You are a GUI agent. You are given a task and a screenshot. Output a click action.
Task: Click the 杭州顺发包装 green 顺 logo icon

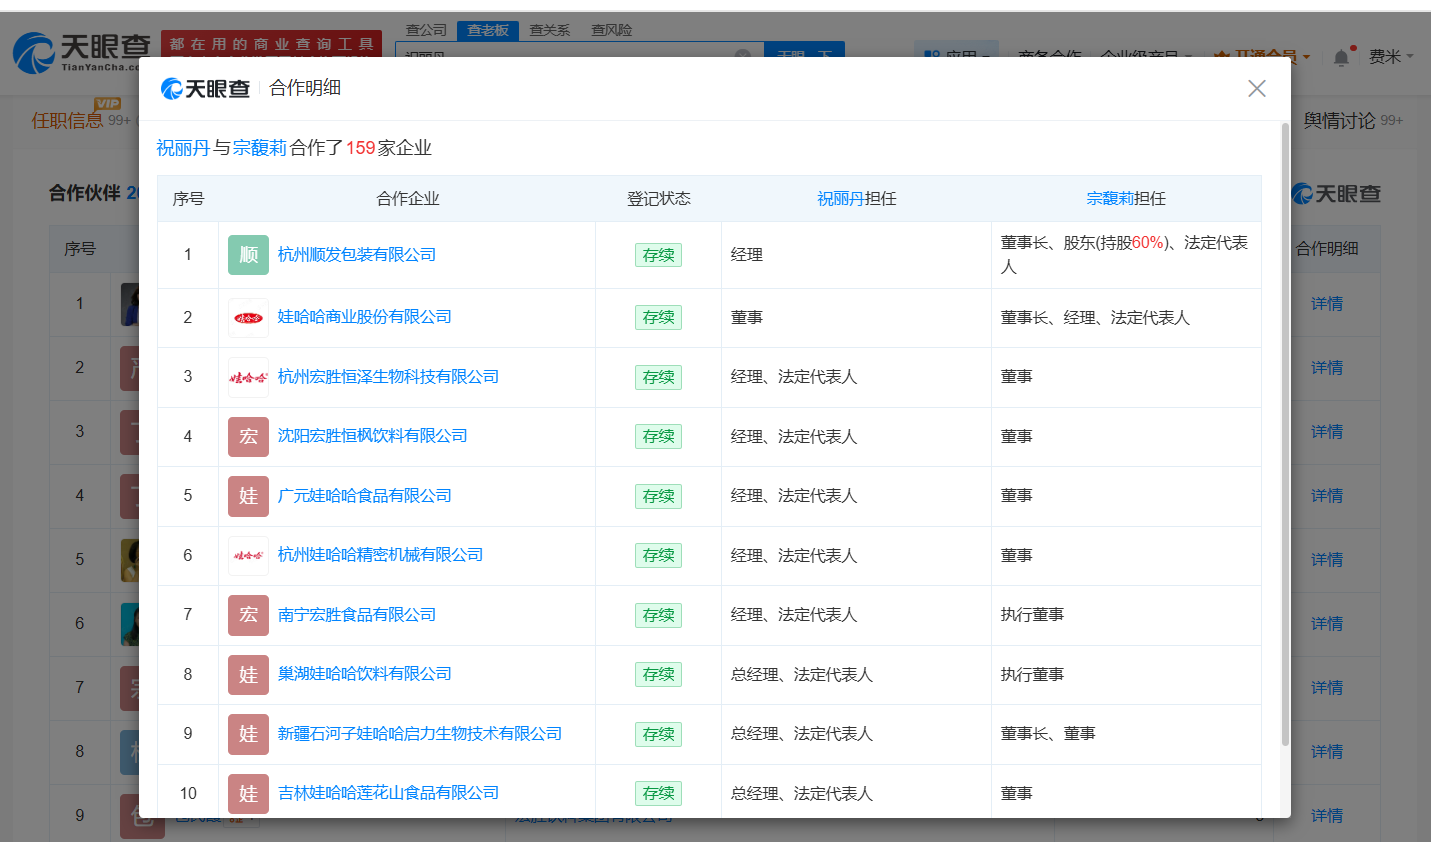[248, 255]
